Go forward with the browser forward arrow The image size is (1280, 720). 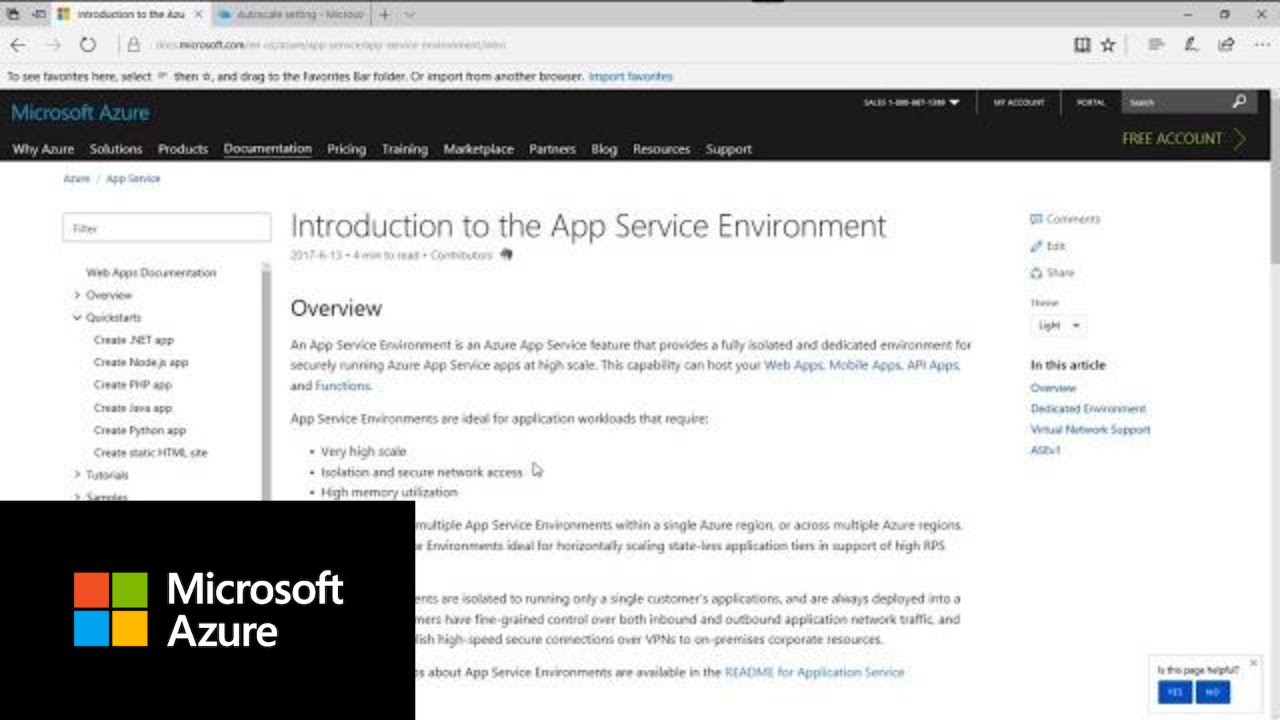click(x=53, y=45)
